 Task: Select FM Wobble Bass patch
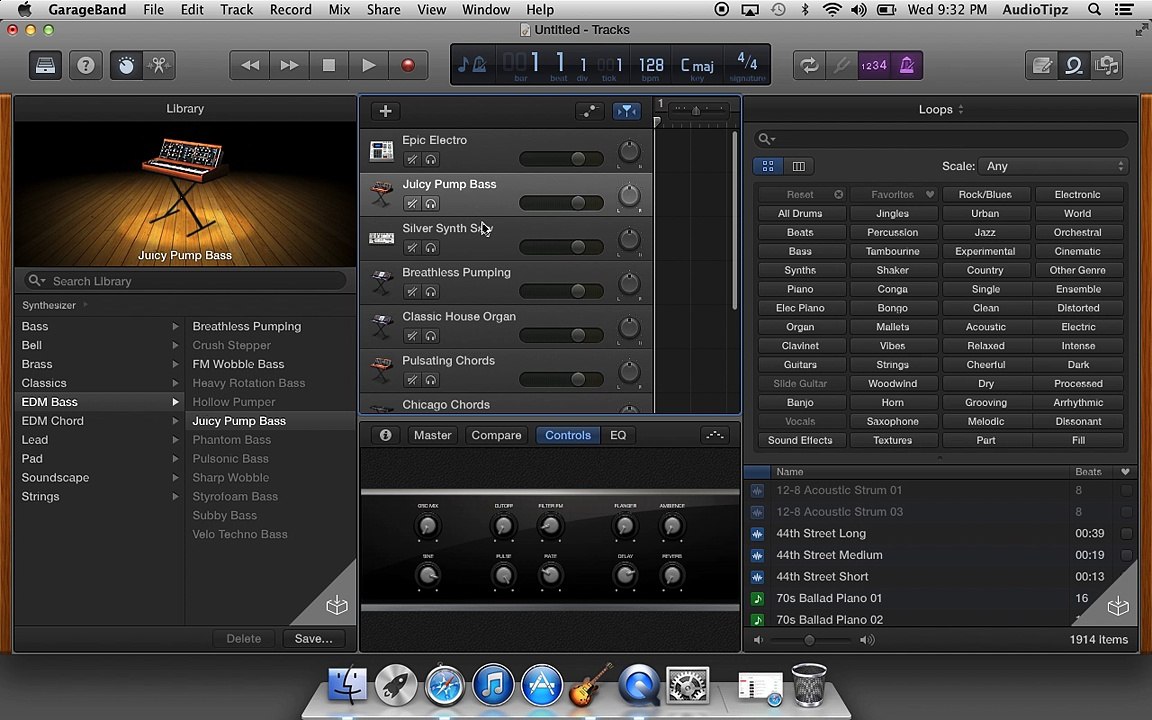(238, 364)
